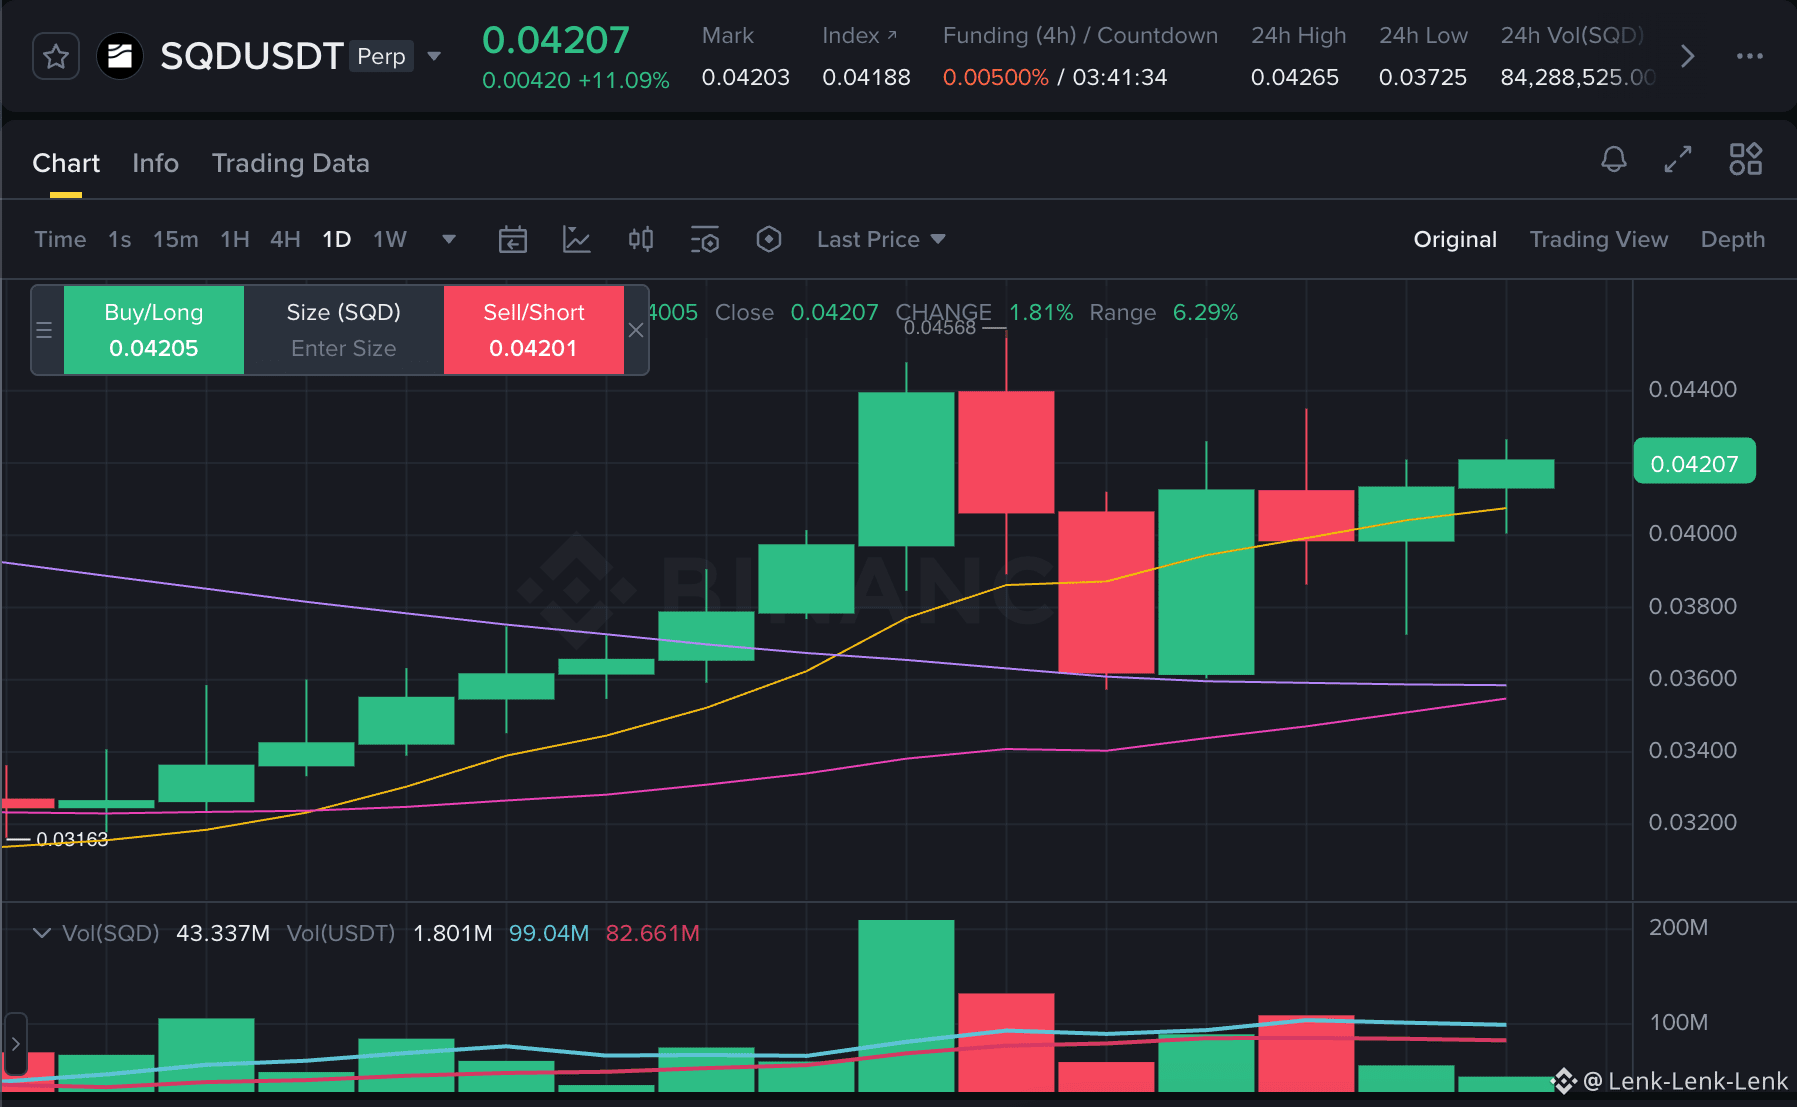Expand chart to fullscreen
Image resolution: width=1797 pixels, height=1107 pixels.
point(1678,159)
